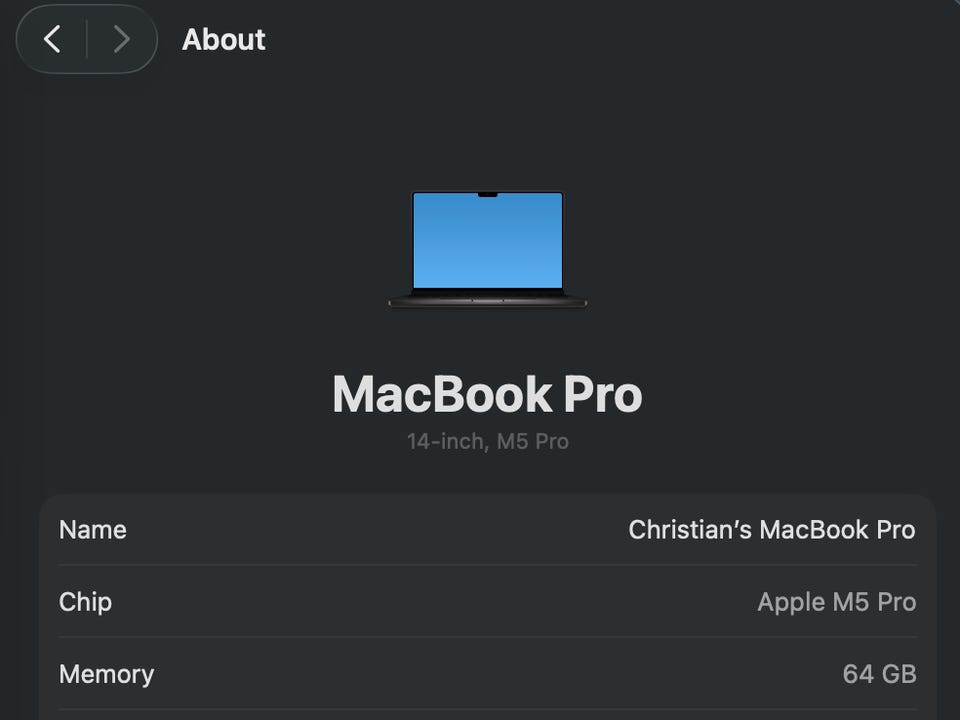The image size is (960, 720).
Task: Go forward using the right chevron
Action: tap(121, 39)
